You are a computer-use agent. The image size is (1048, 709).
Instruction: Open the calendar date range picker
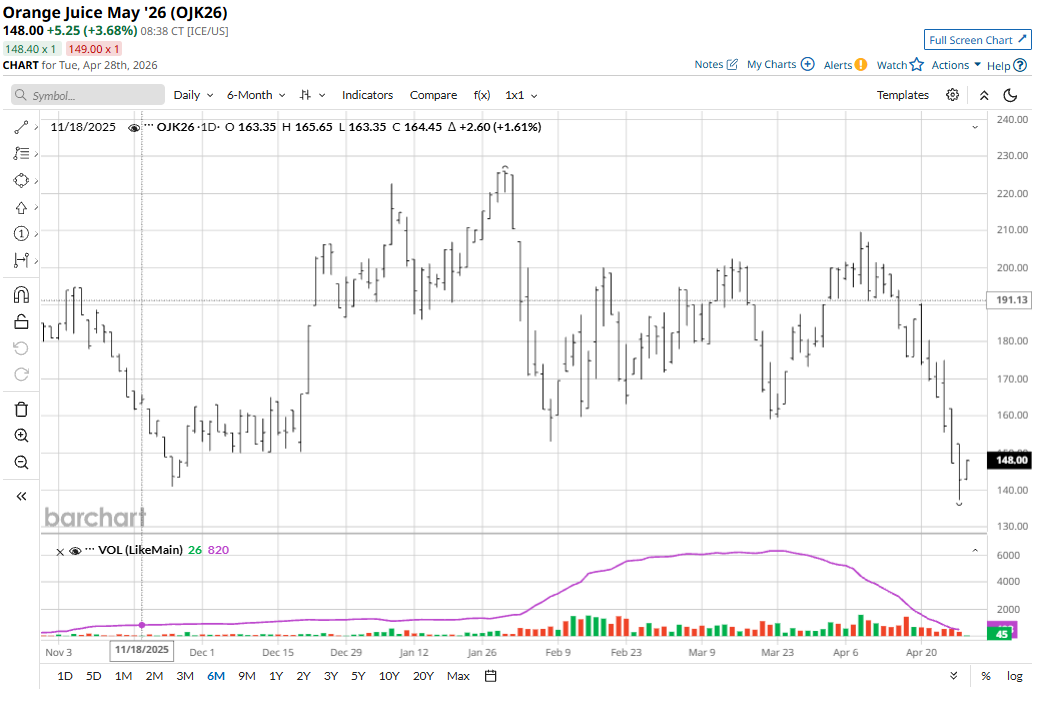(491, 676)
